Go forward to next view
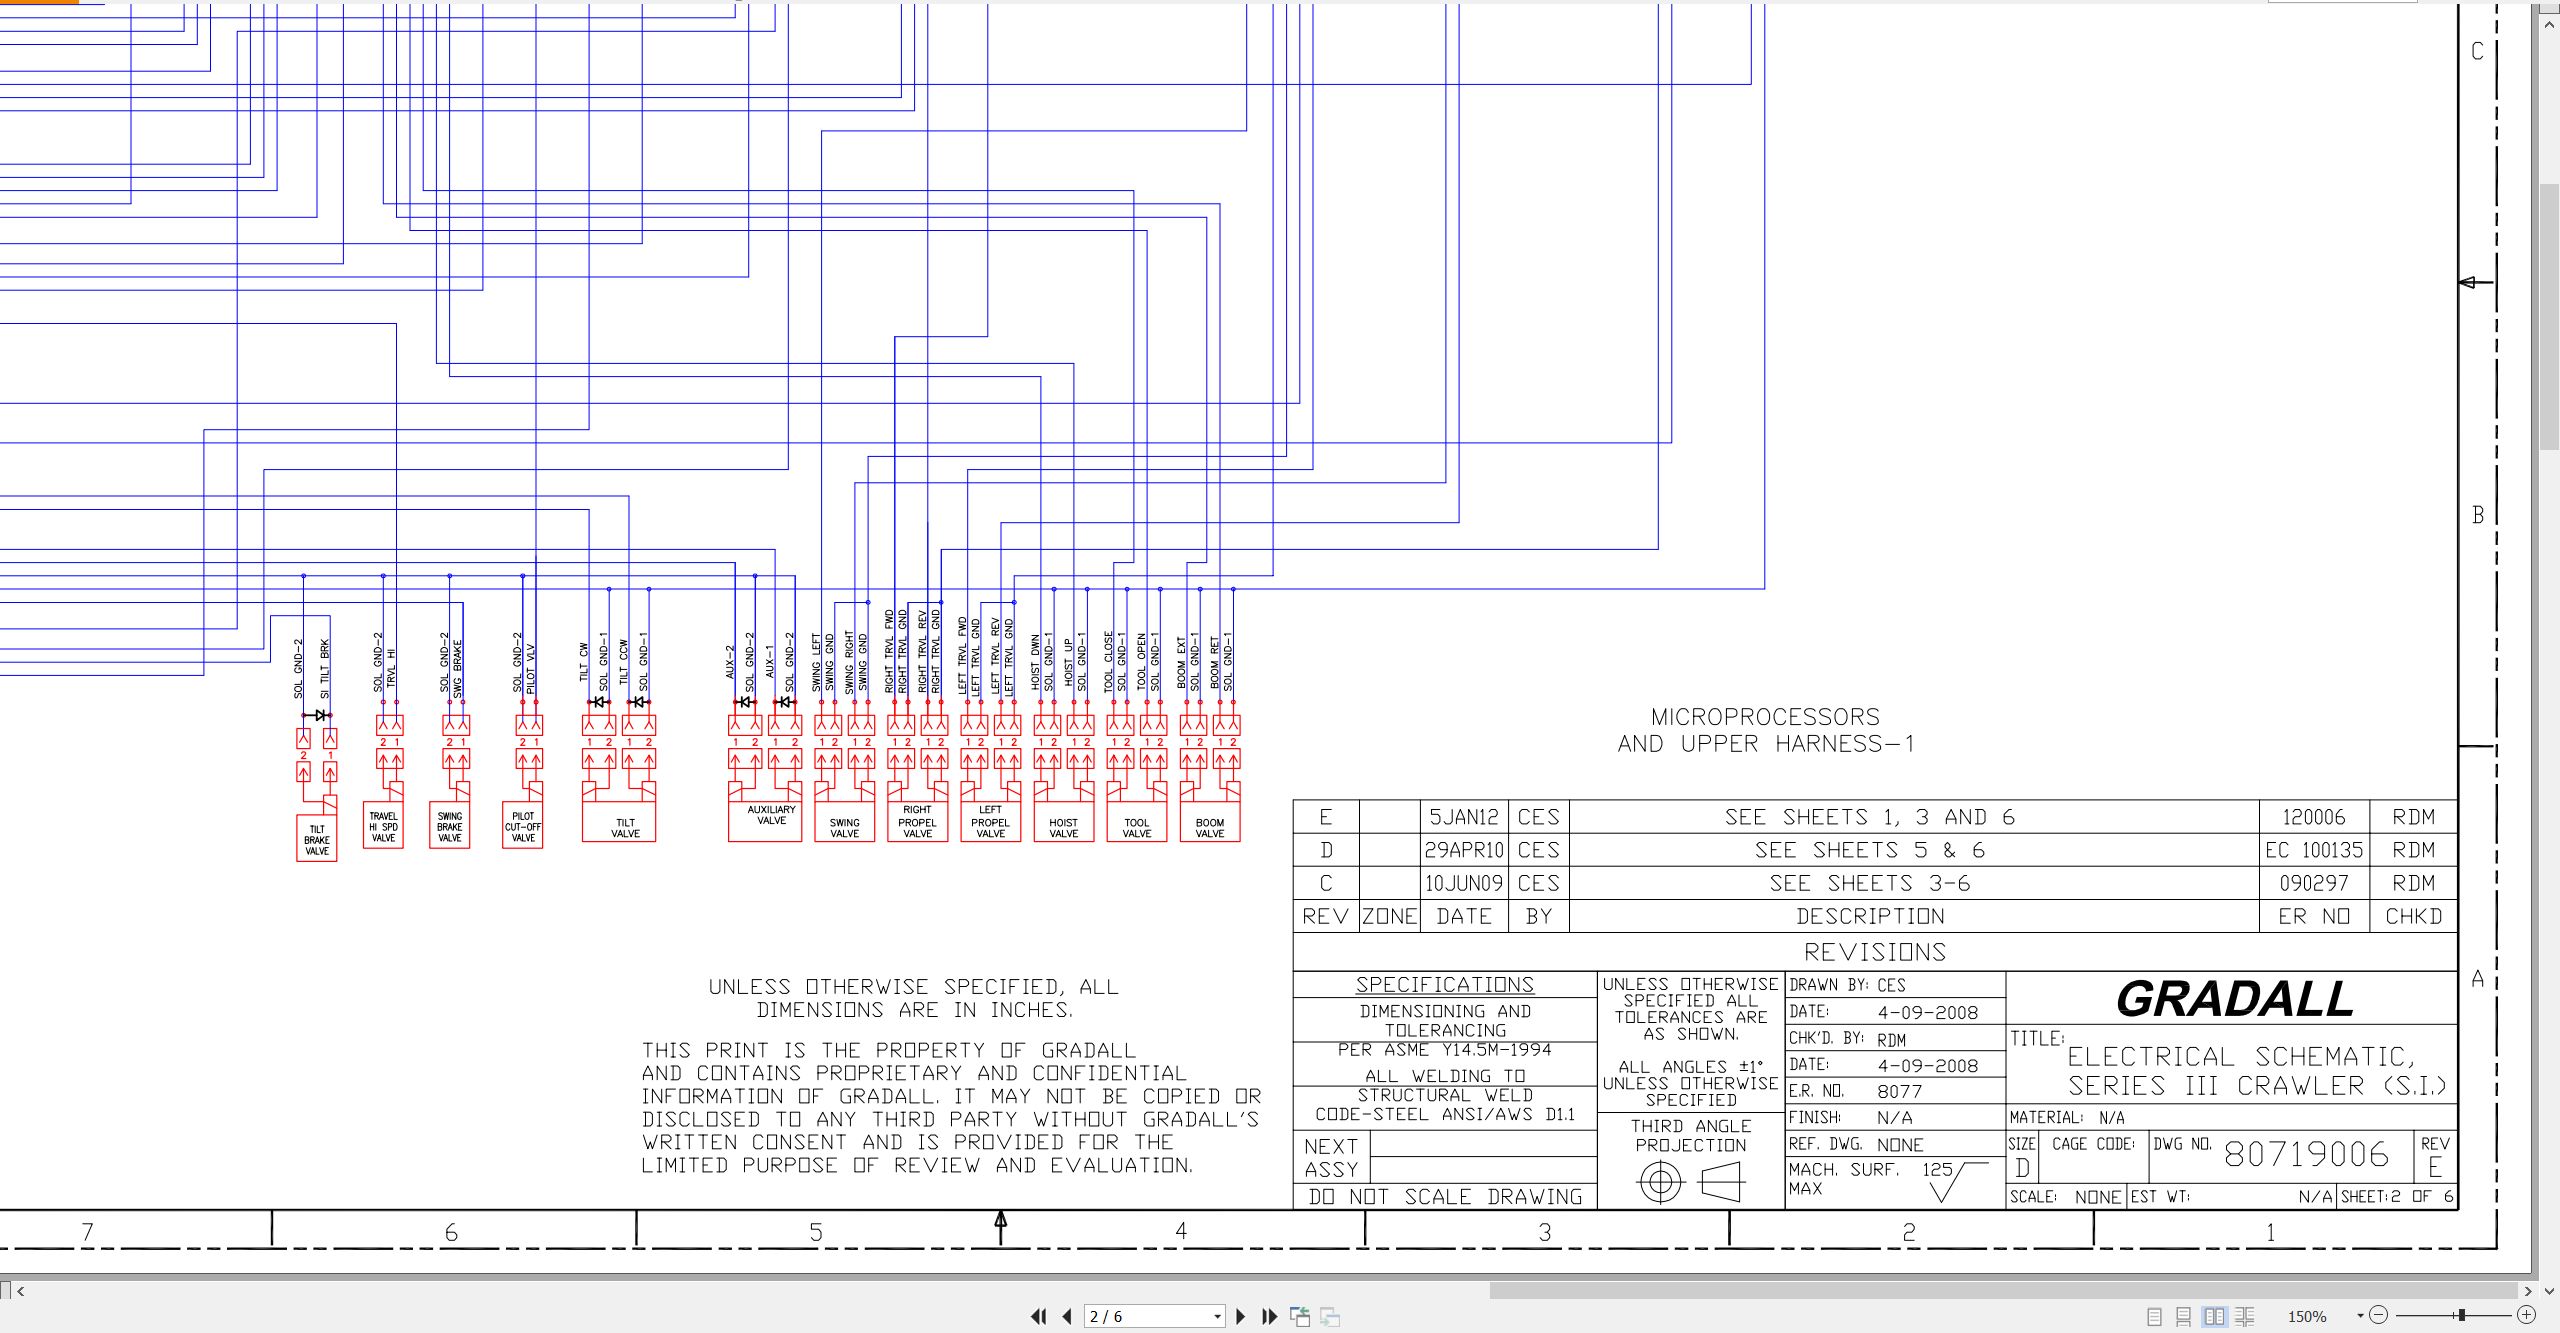The width and height of the screenshot is (2560, 1333). point(1330,1316)
